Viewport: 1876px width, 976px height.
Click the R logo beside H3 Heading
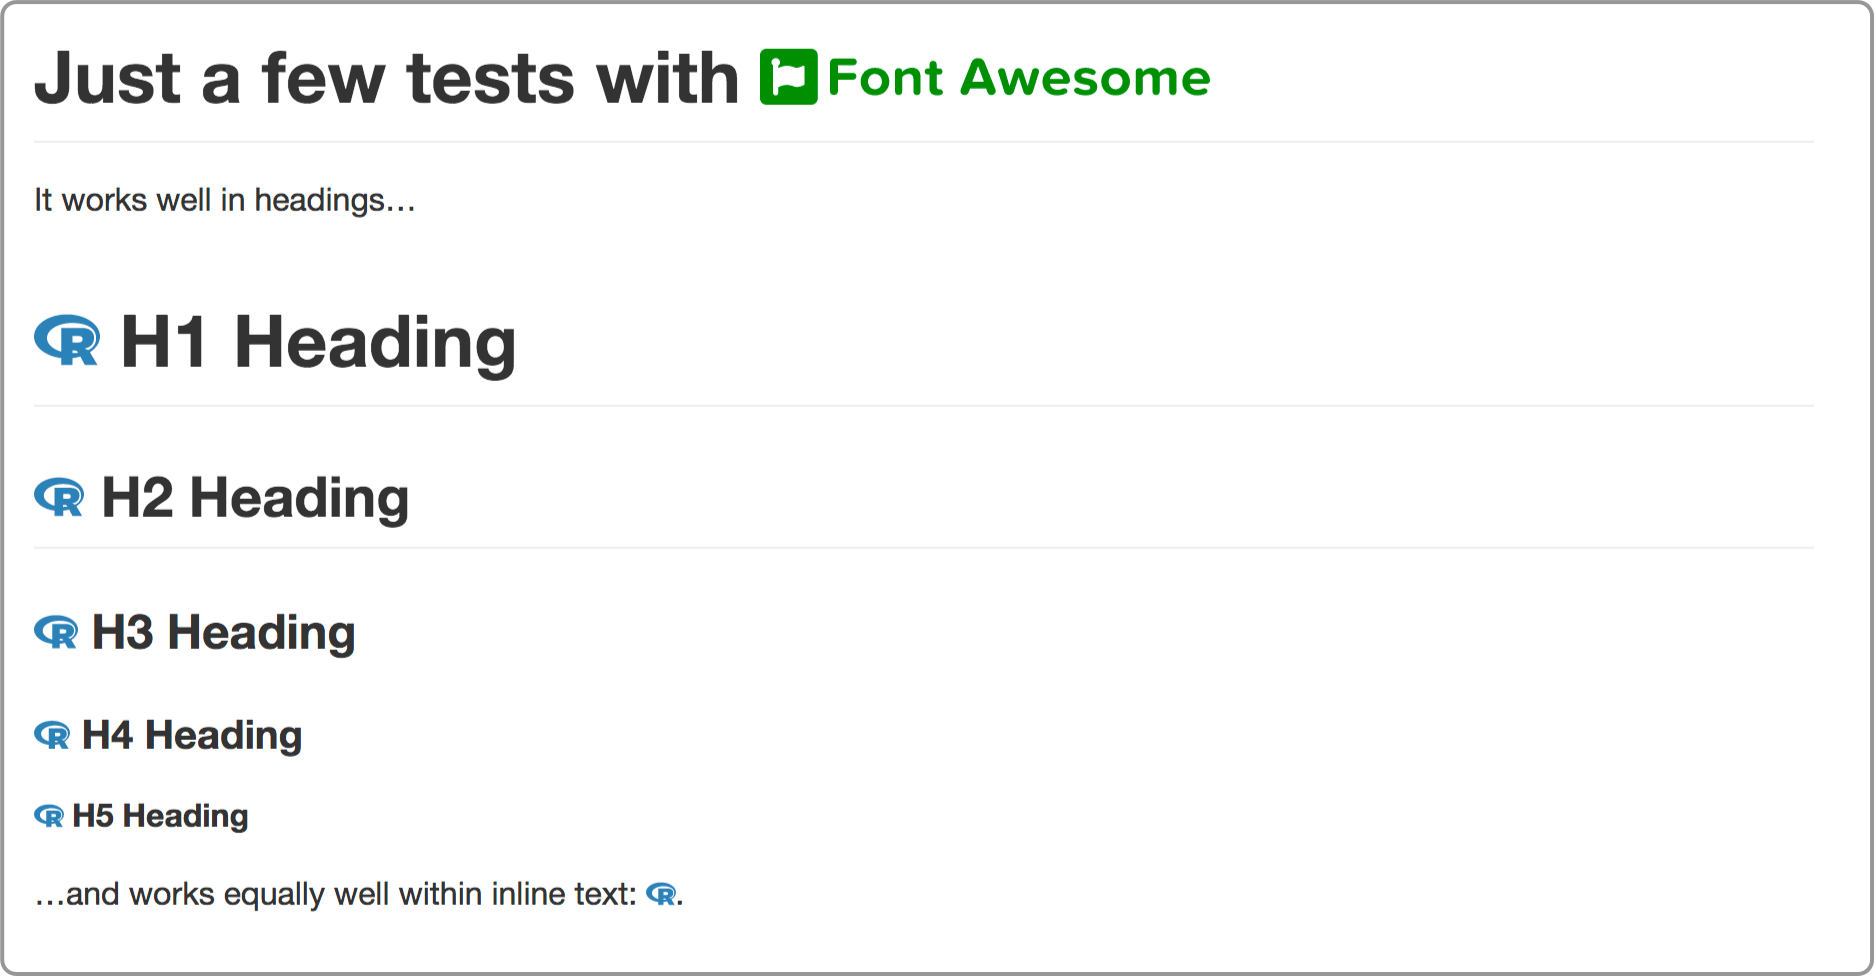(x=56, y=632)
